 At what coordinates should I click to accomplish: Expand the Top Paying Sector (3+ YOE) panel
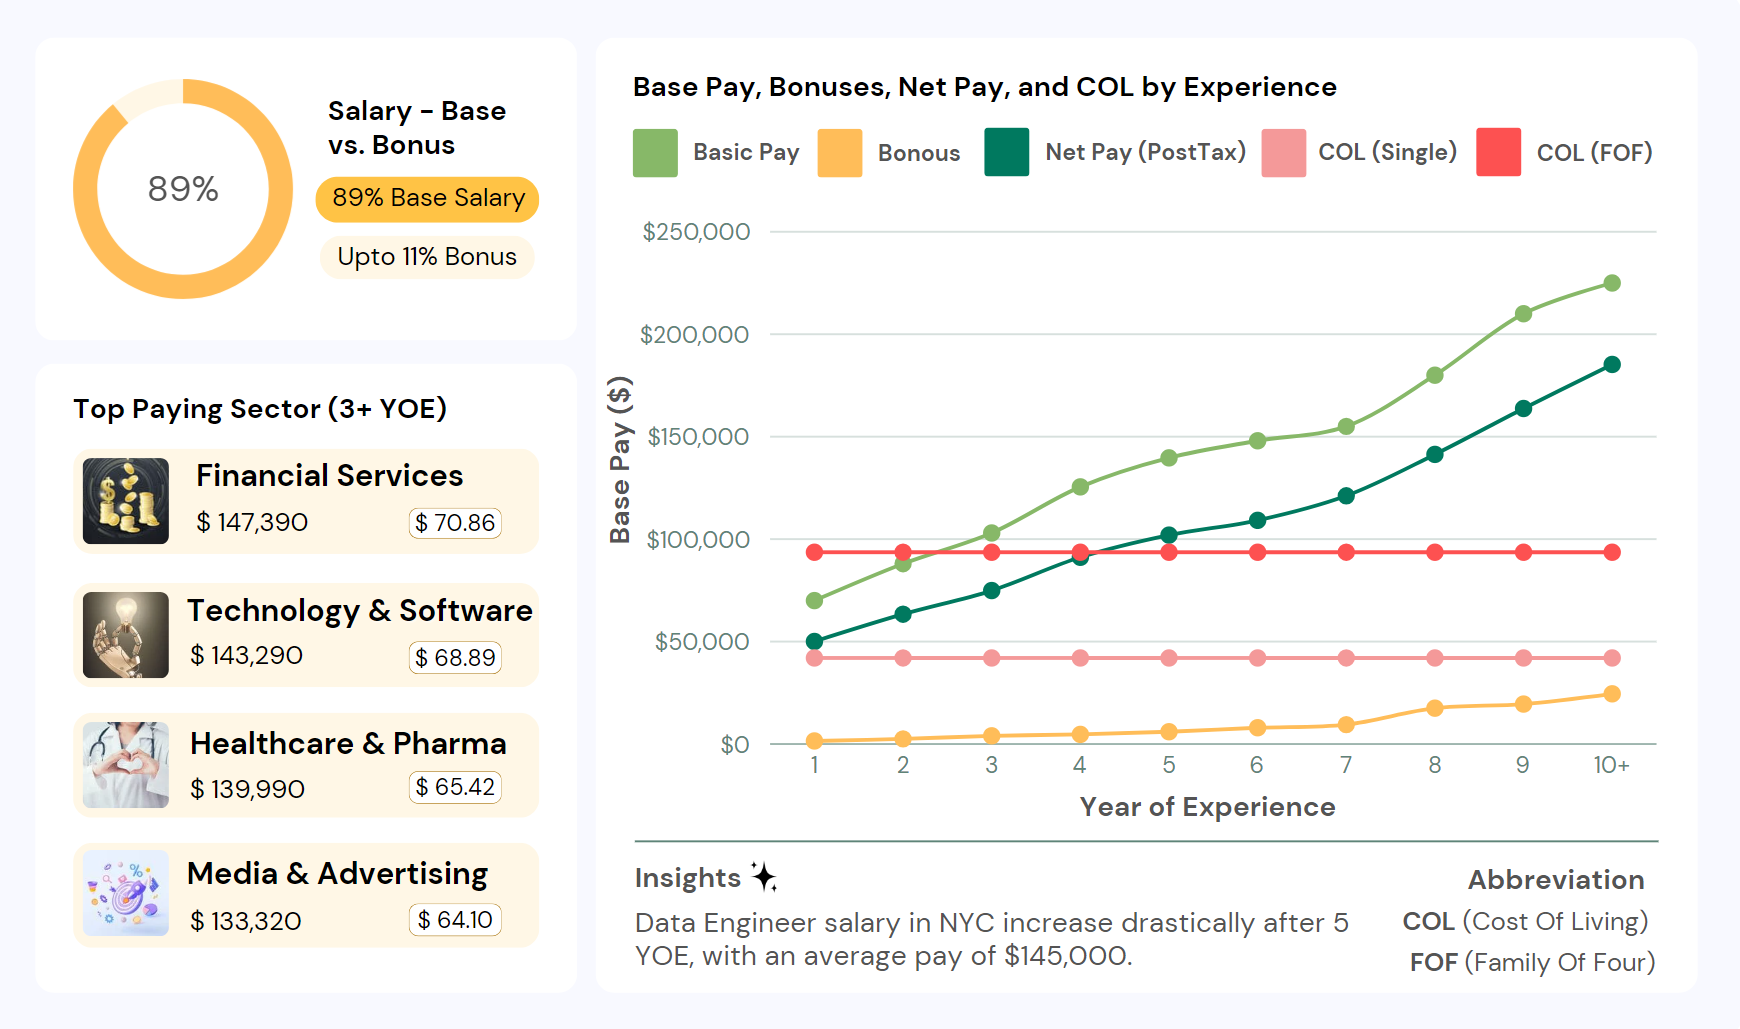(x=261, y=408)
